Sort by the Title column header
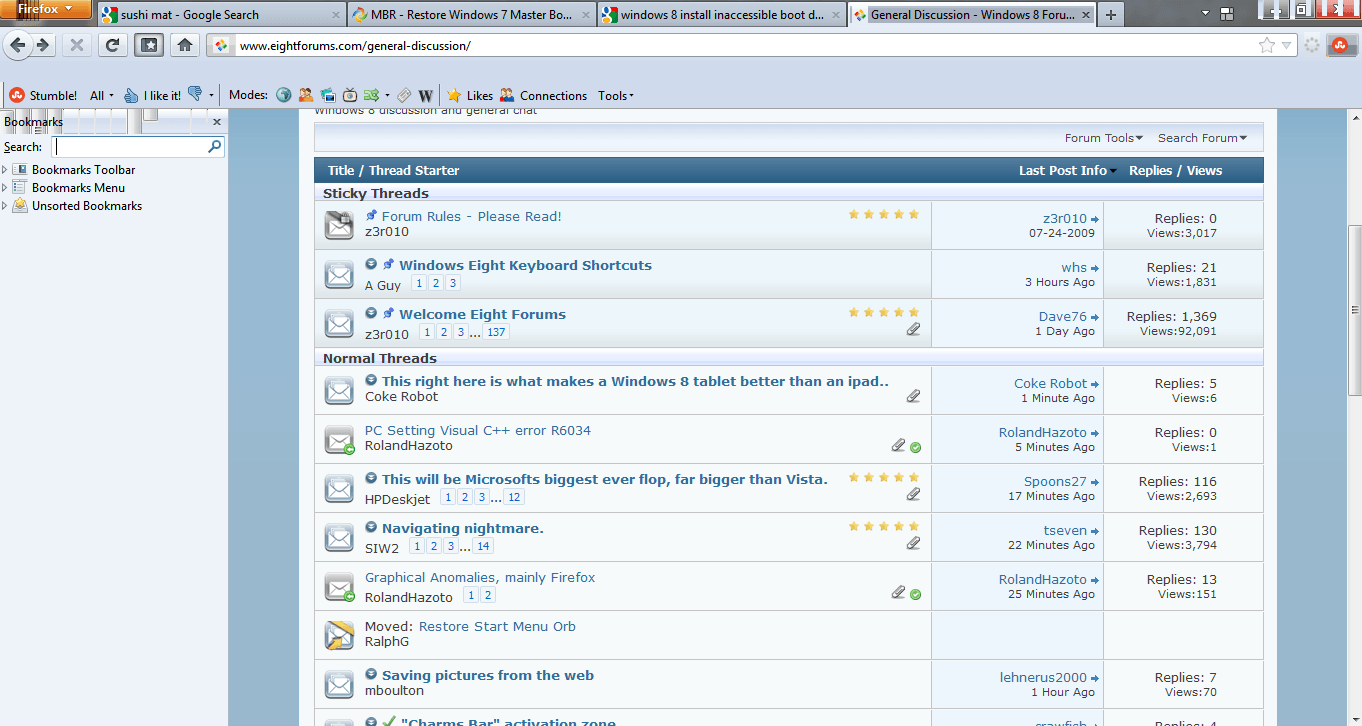The height and width of the screenshot is (726, 1362). tap(341, 170)
